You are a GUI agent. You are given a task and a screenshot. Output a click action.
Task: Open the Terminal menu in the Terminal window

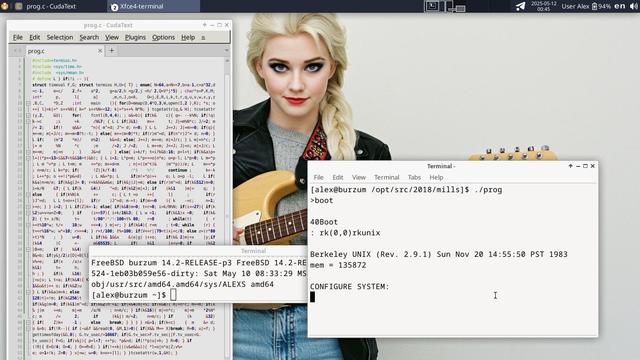[387, 177]
